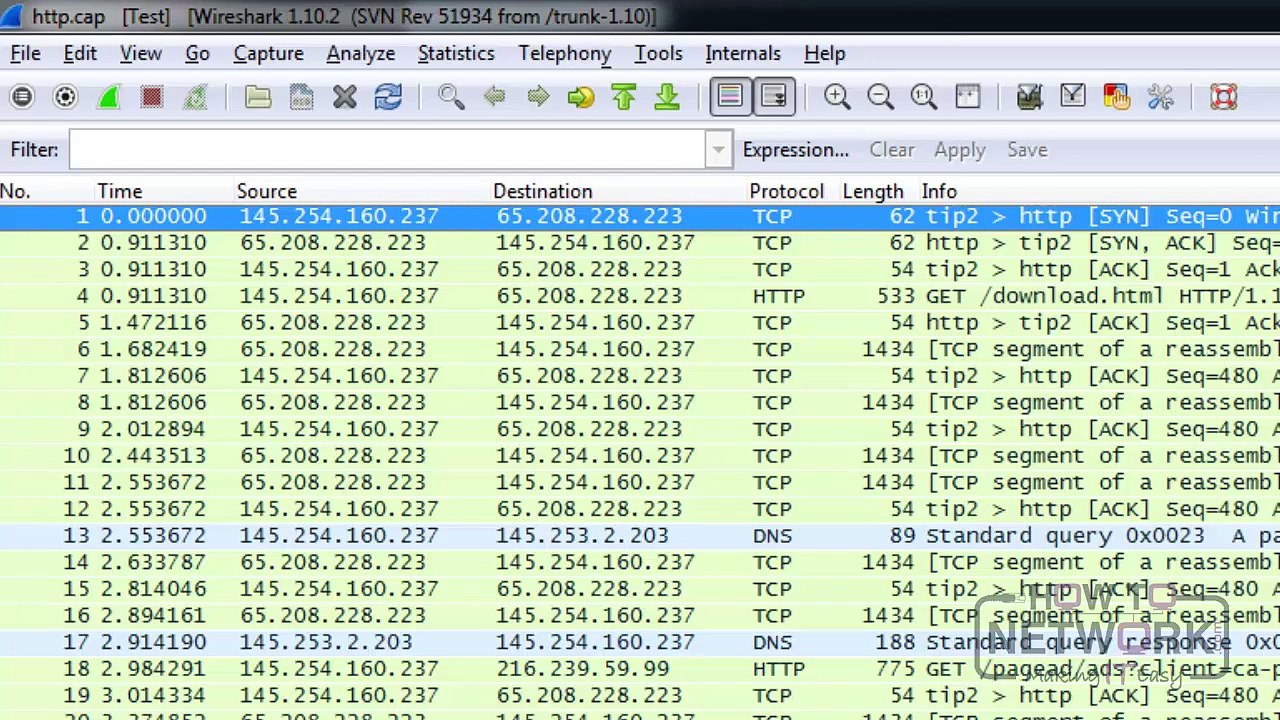Restart the current capture icon
Viewport: 1280px width, 720px height.
click(x=195, y=97)
